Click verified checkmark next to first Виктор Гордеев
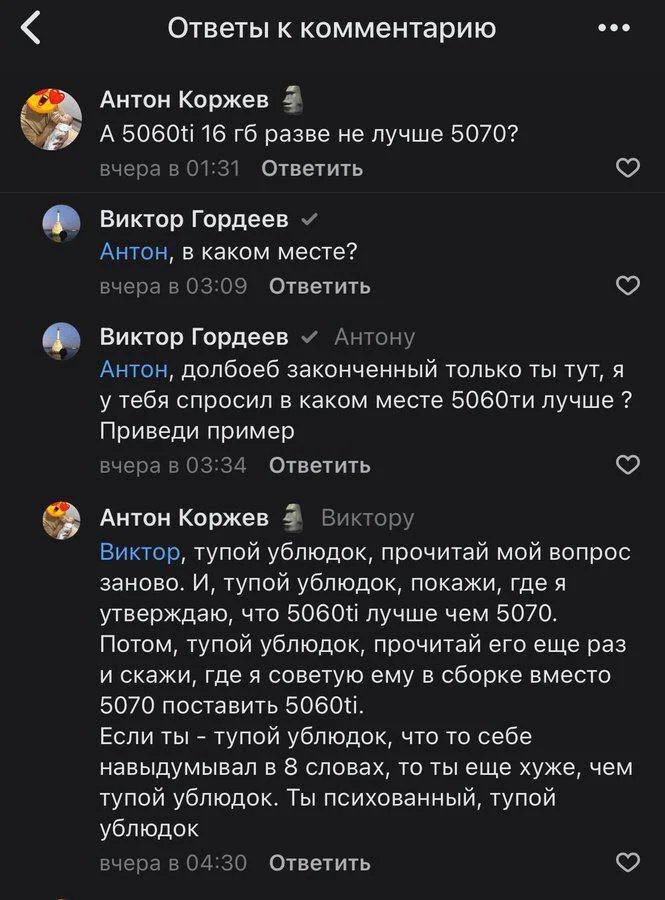The height and width of the screenshot is (900, 665). 310,219
